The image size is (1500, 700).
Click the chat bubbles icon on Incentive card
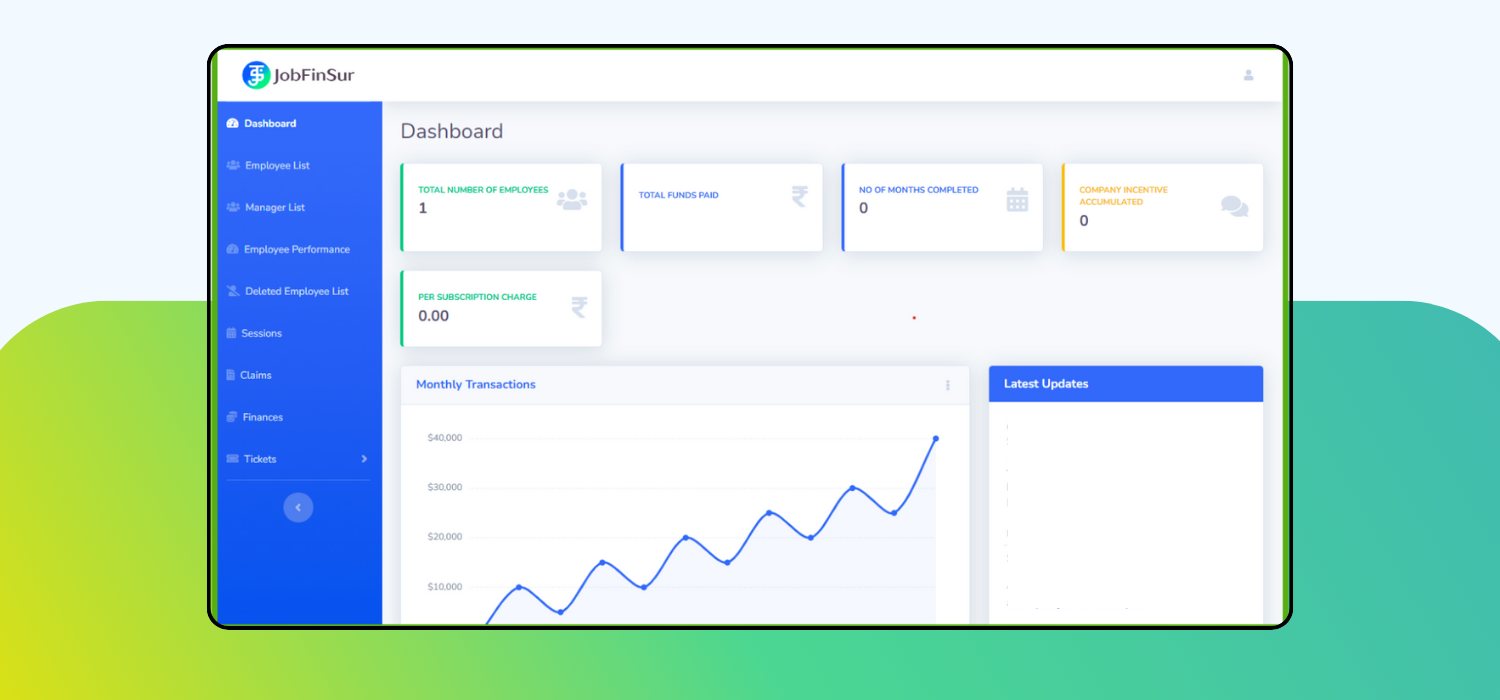[x=1234, y=206]
